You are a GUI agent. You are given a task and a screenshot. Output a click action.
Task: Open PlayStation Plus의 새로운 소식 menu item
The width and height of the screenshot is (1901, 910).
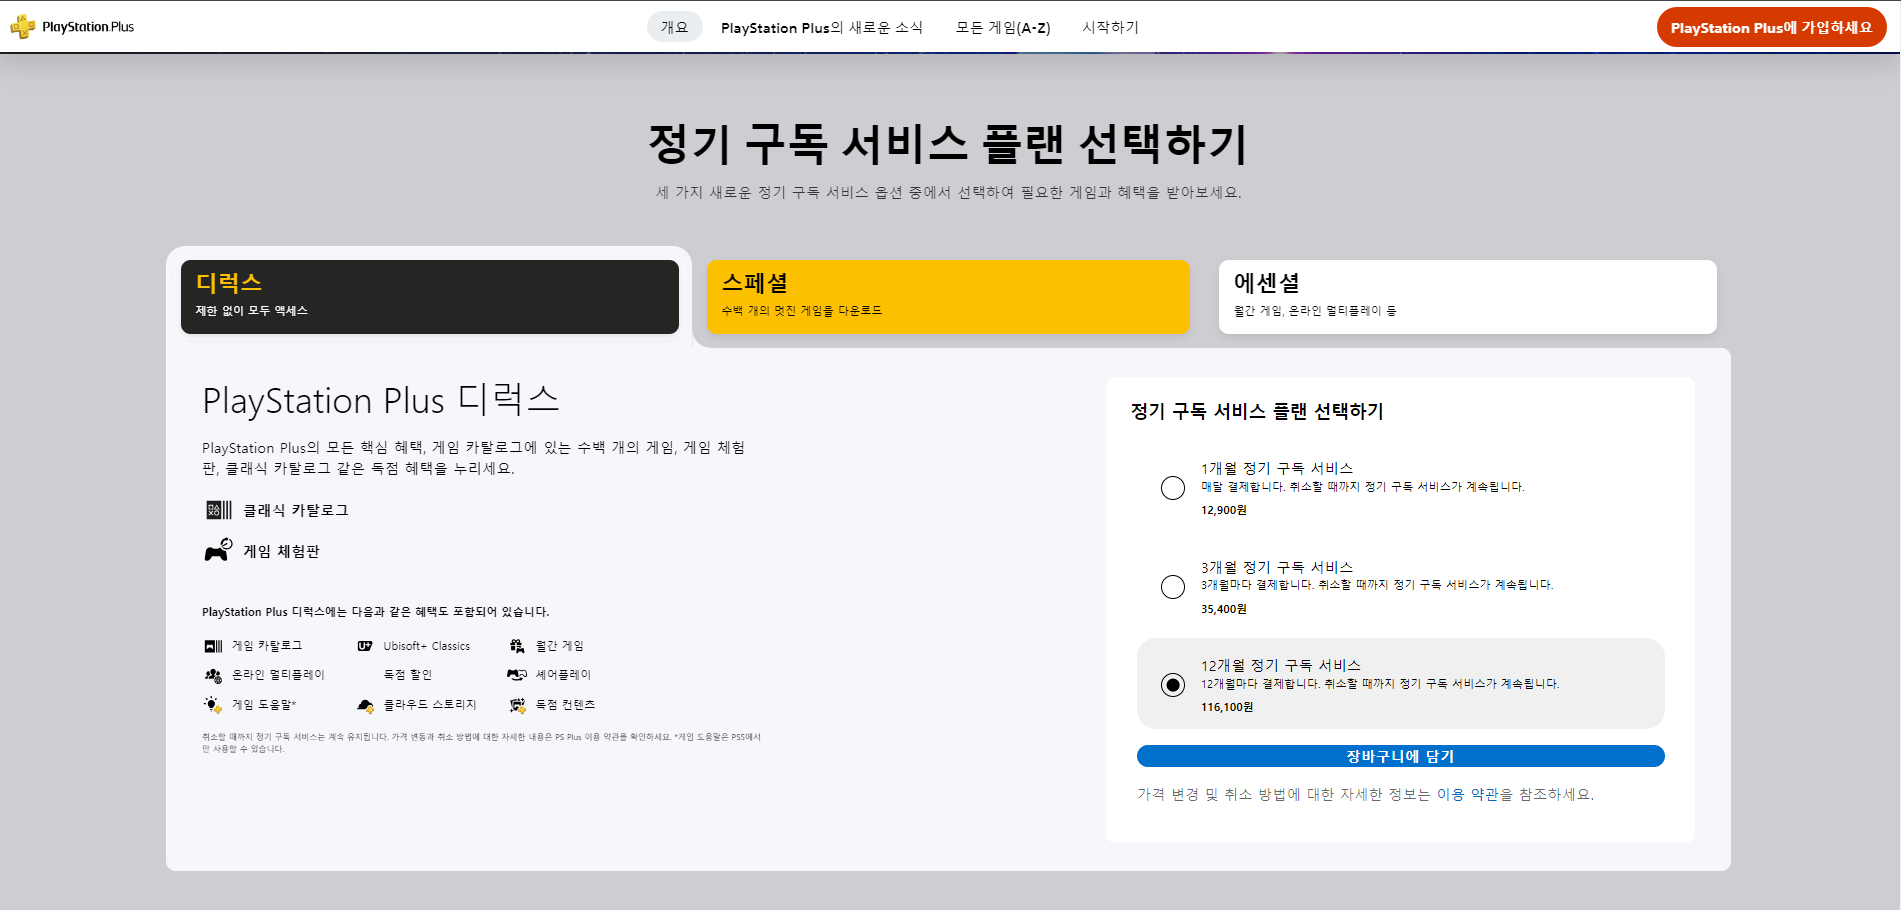pyautogui.click(x=821, y=28)
